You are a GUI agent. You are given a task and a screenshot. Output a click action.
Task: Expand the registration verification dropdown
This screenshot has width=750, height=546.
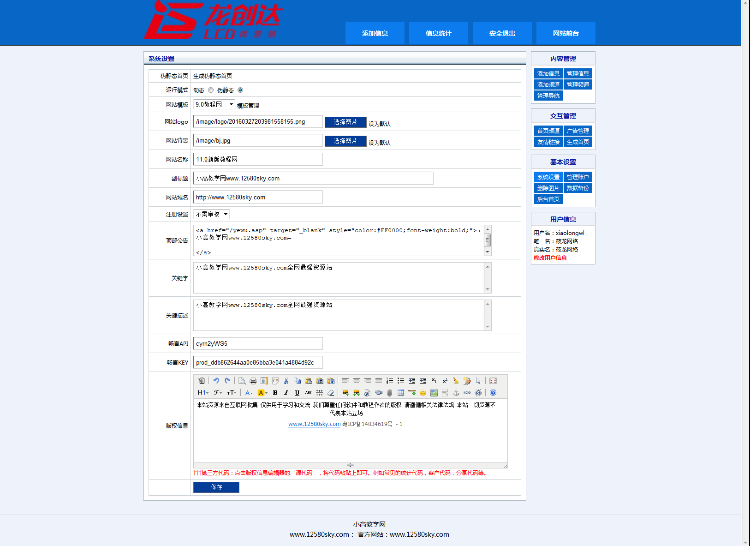(x=212, y=214)
